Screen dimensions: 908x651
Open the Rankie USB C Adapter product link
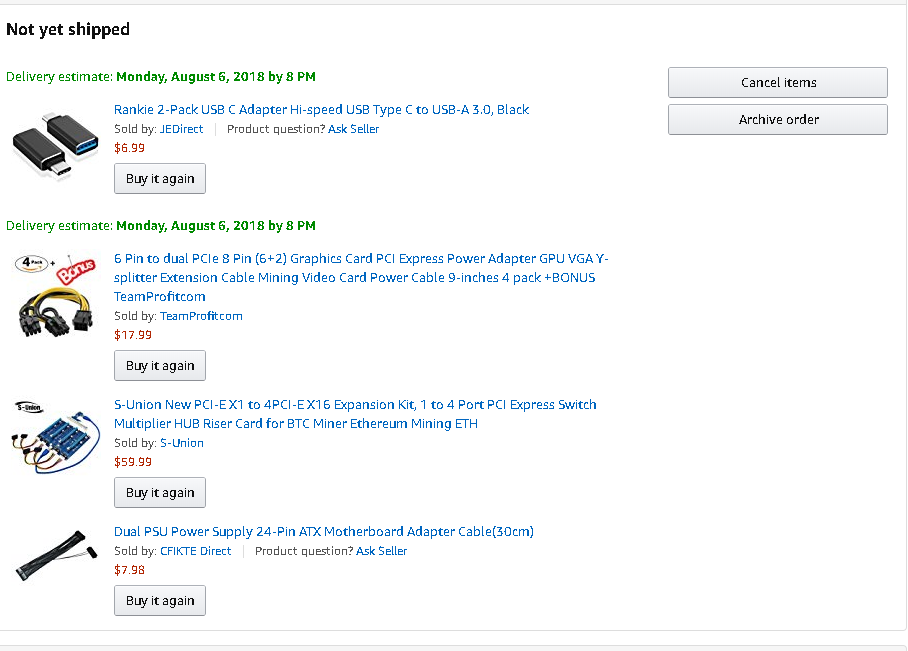321,110
